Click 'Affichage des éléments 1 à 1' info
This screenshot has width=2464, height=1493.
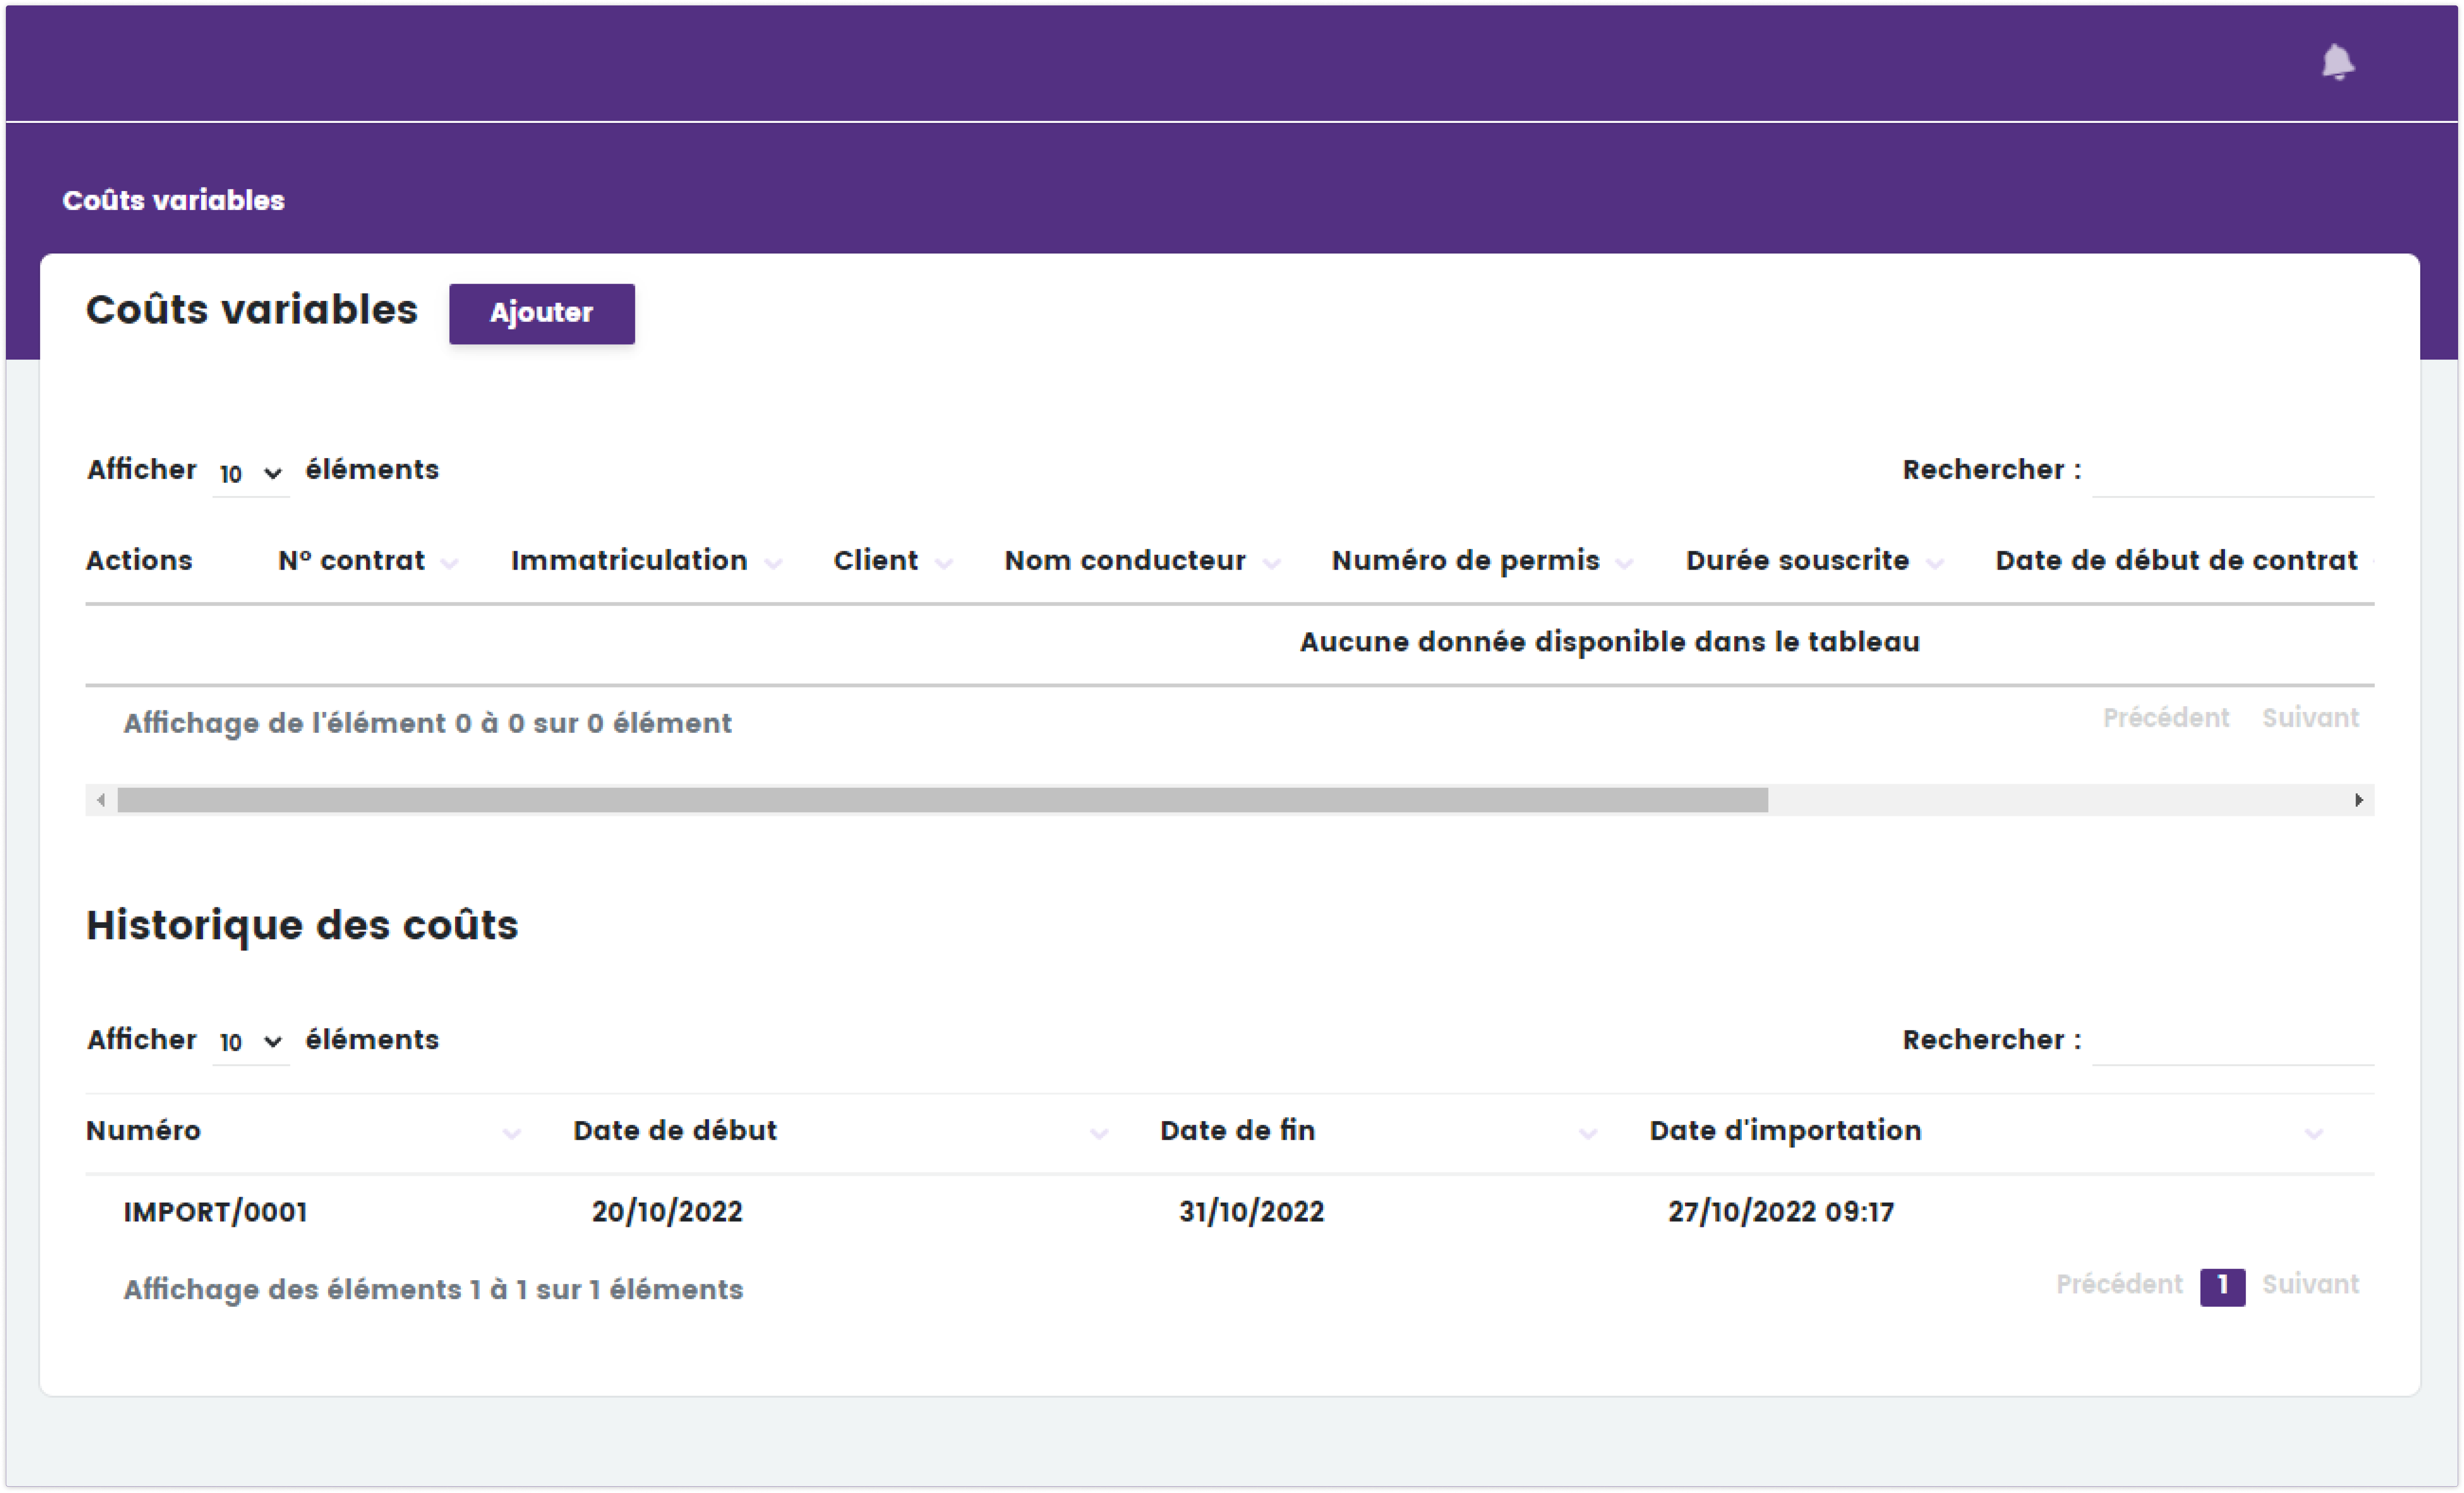click(433, 1290)
